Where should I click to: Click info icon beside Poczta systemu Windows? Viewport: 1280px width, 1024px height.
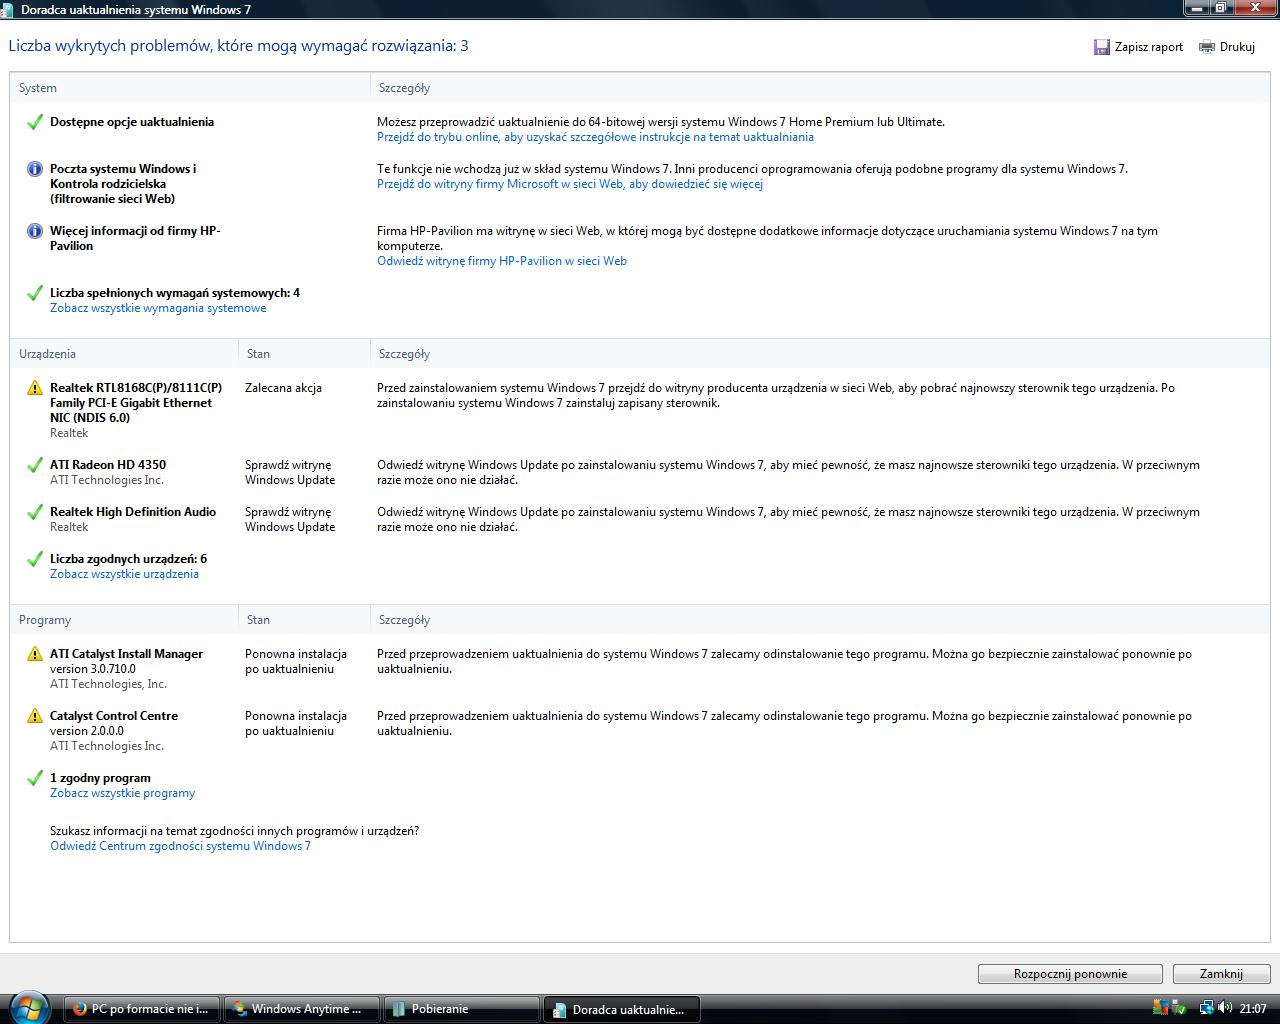[35, 169]
